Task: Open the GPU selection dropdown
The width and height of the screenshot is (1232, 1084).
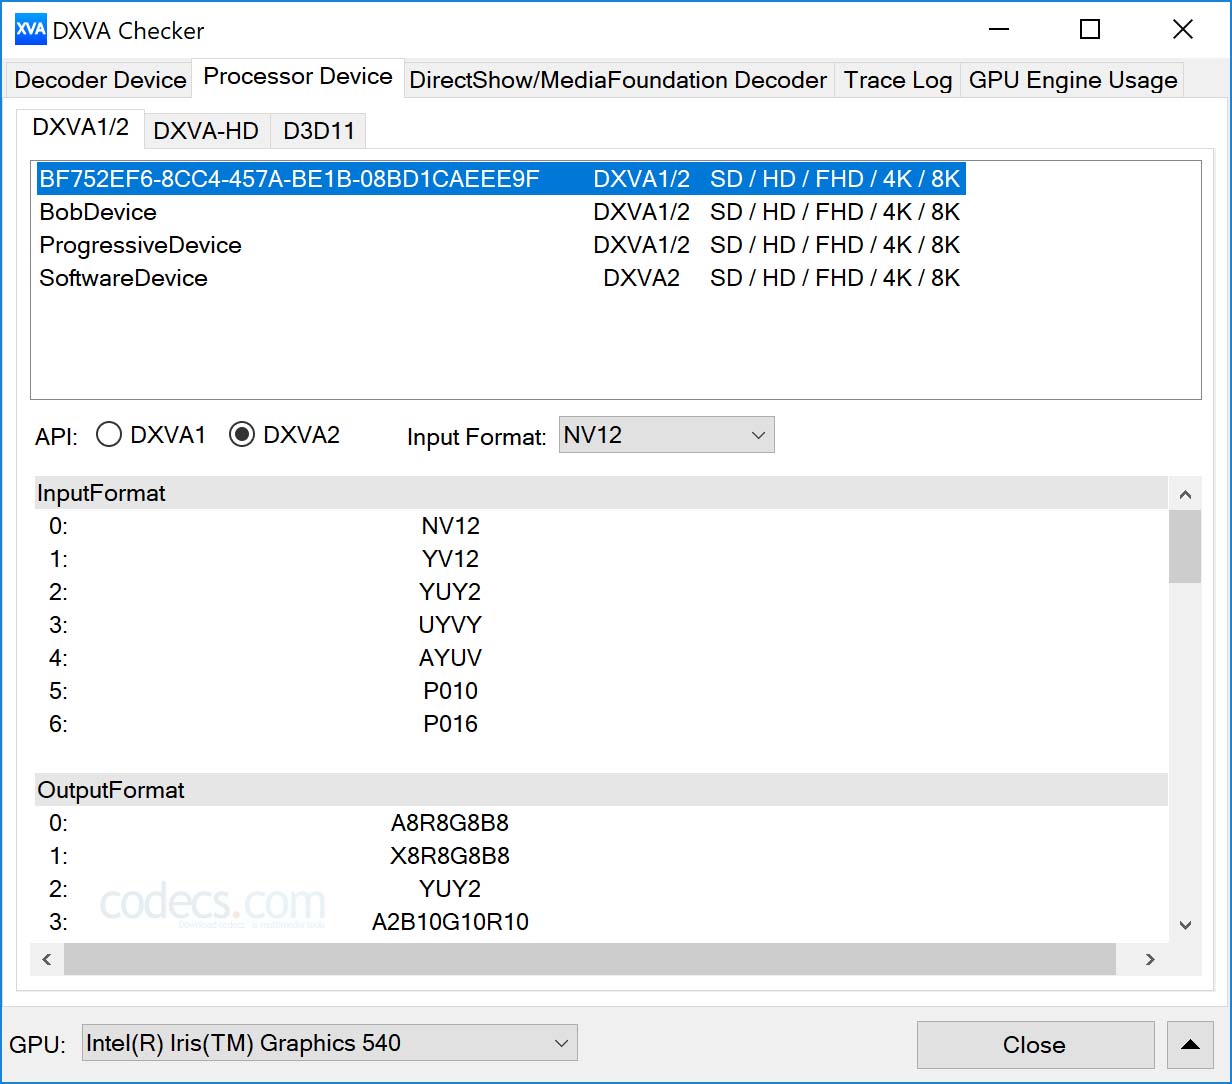Action: click(x=329, y=1044)
